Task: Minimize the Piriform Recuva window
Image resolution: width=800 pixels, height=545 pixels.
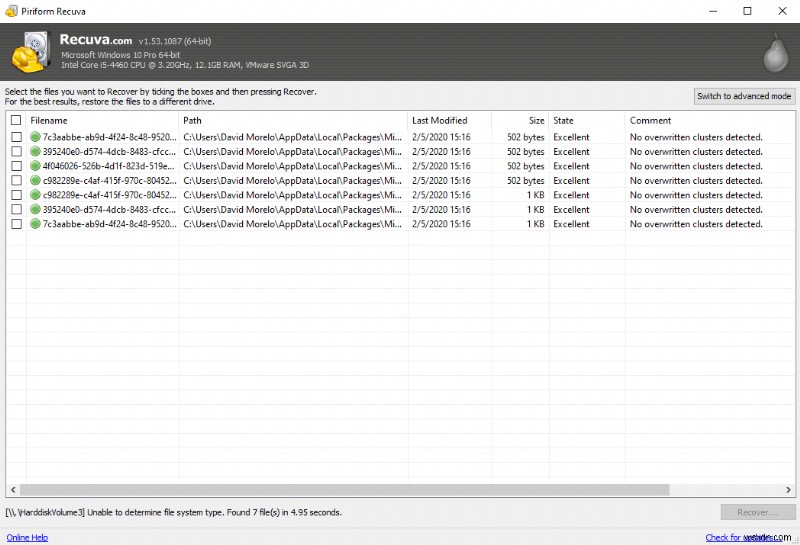Action: pos(713,11)
